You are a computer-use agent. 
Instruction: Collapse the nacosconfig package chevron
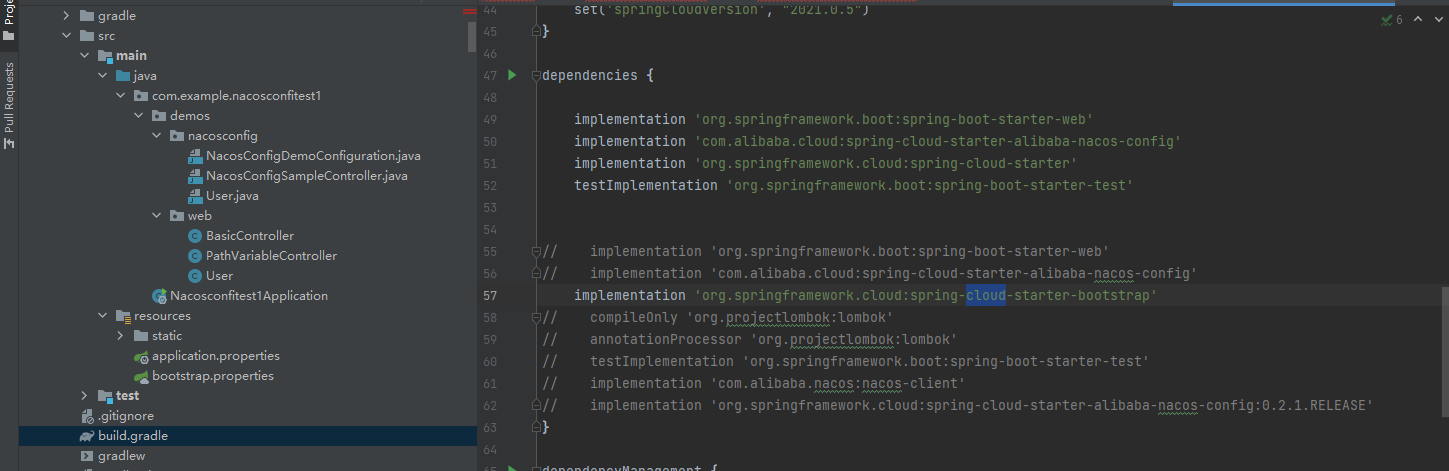click(x=157, y=136)
